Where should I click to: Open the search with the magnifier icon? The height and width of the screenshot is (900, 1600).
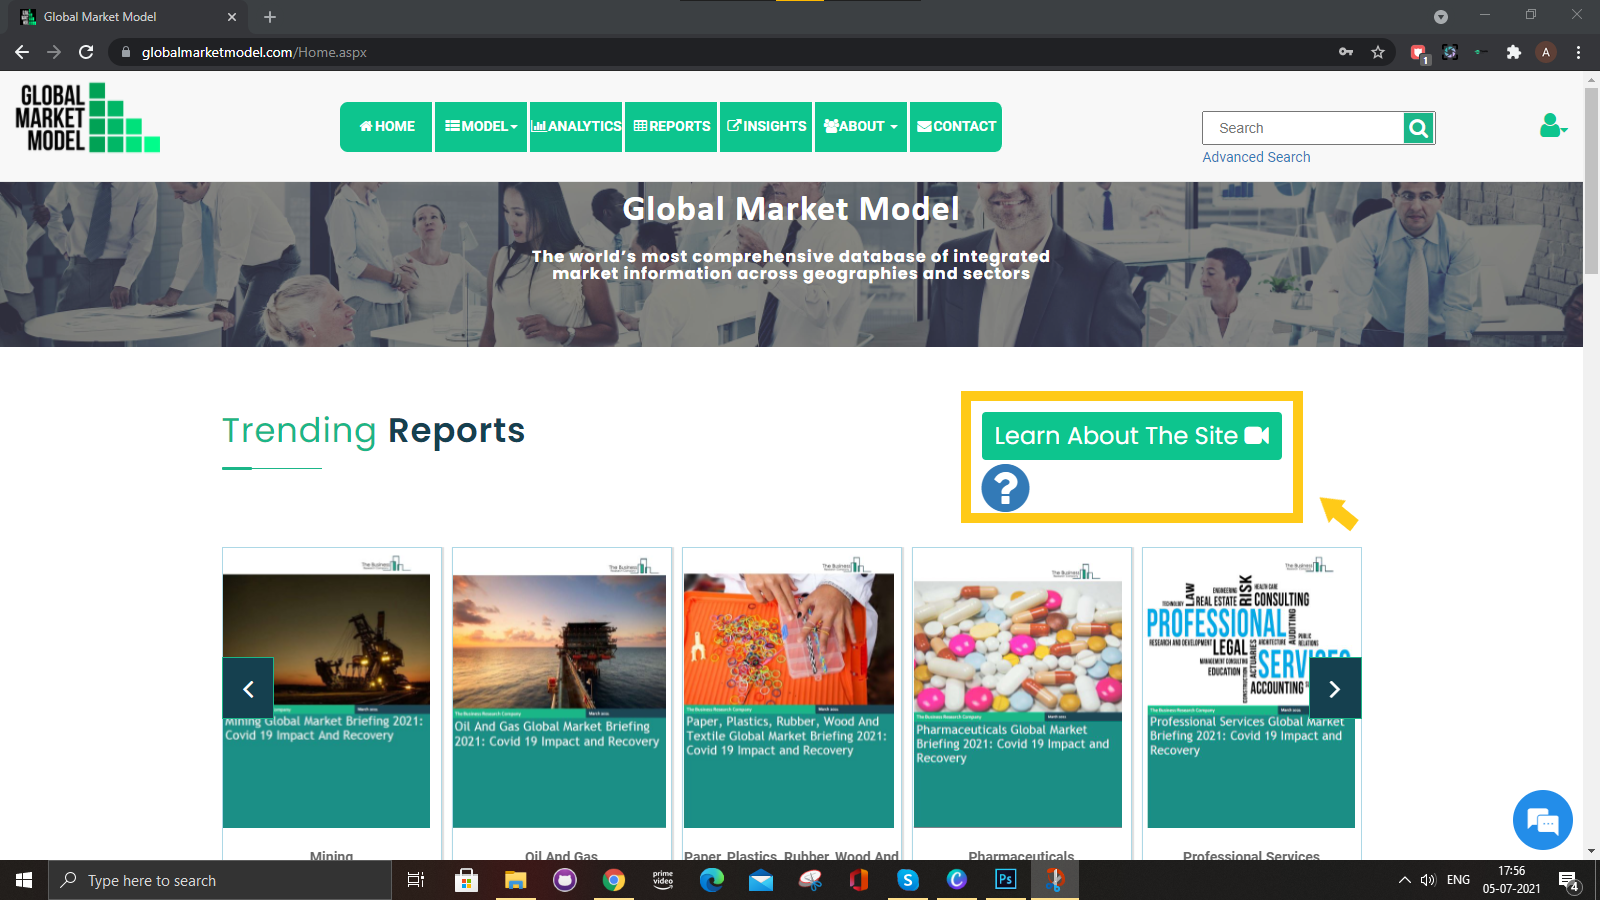[x=1418, y=128]
